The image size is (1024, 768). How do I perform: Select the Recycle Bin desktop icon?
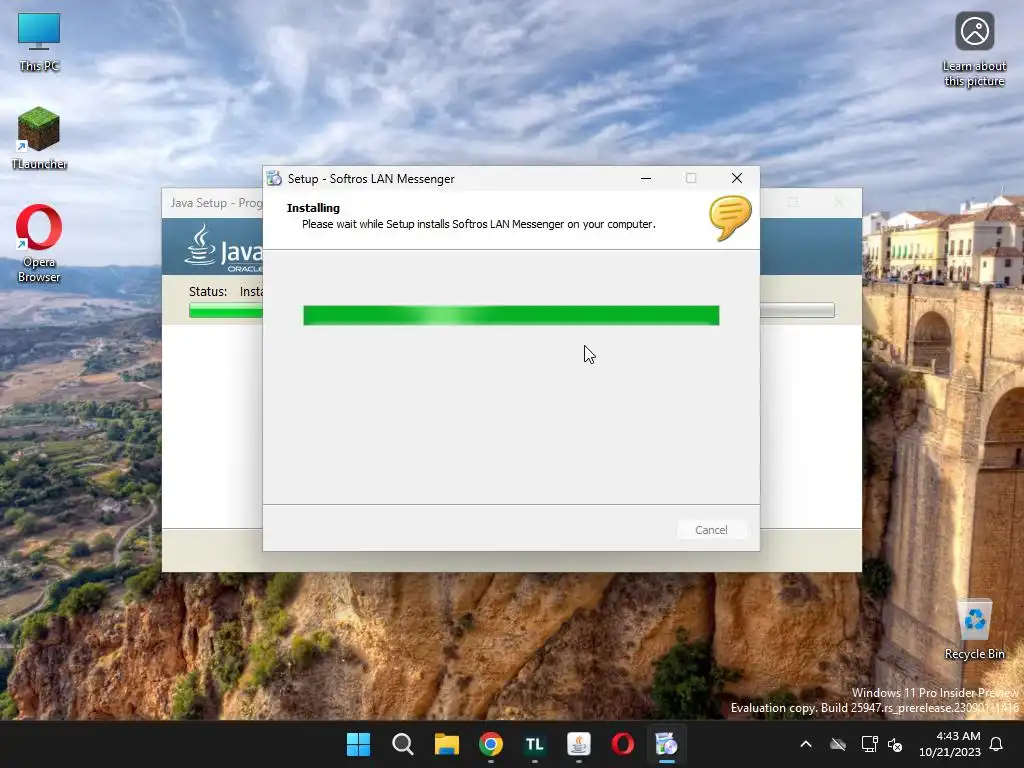(974, 630)
